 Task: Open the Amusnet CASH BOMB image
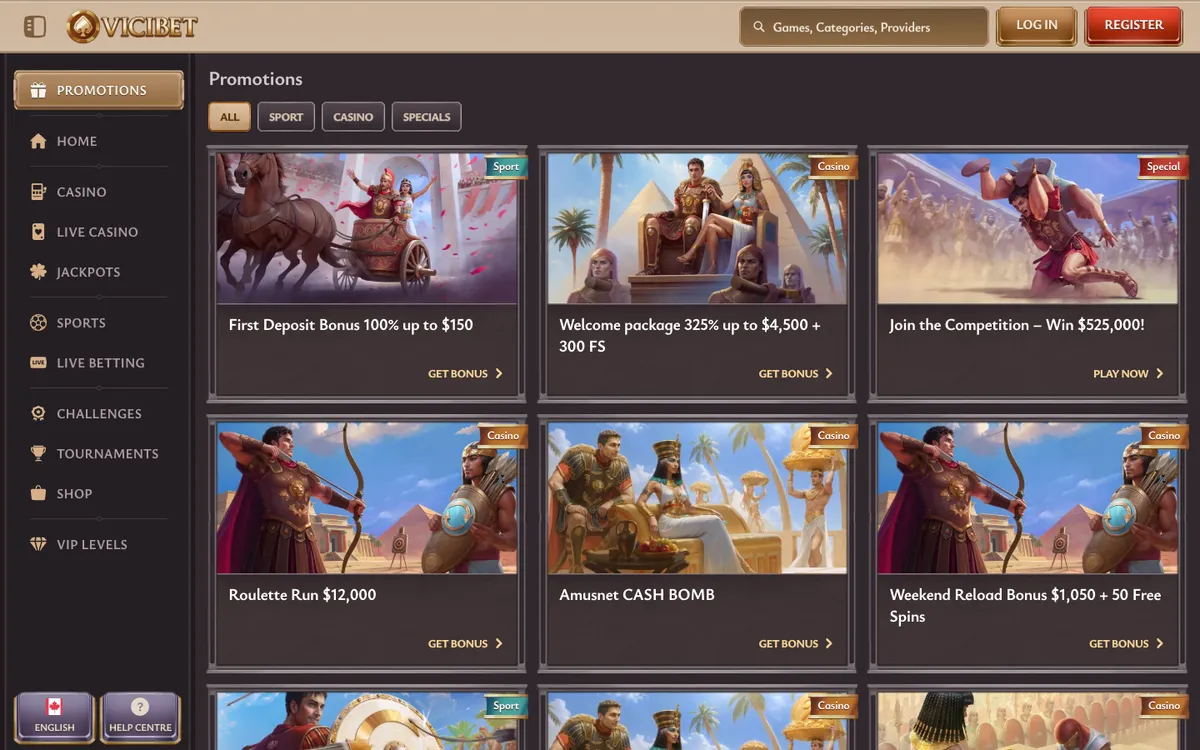click(x=697, y=498)
